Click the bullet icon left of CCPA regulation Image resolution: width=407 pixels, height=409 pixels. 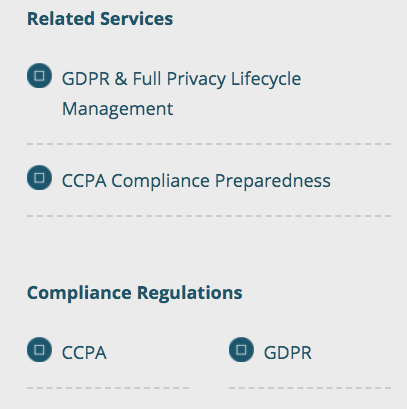point(39,350)
